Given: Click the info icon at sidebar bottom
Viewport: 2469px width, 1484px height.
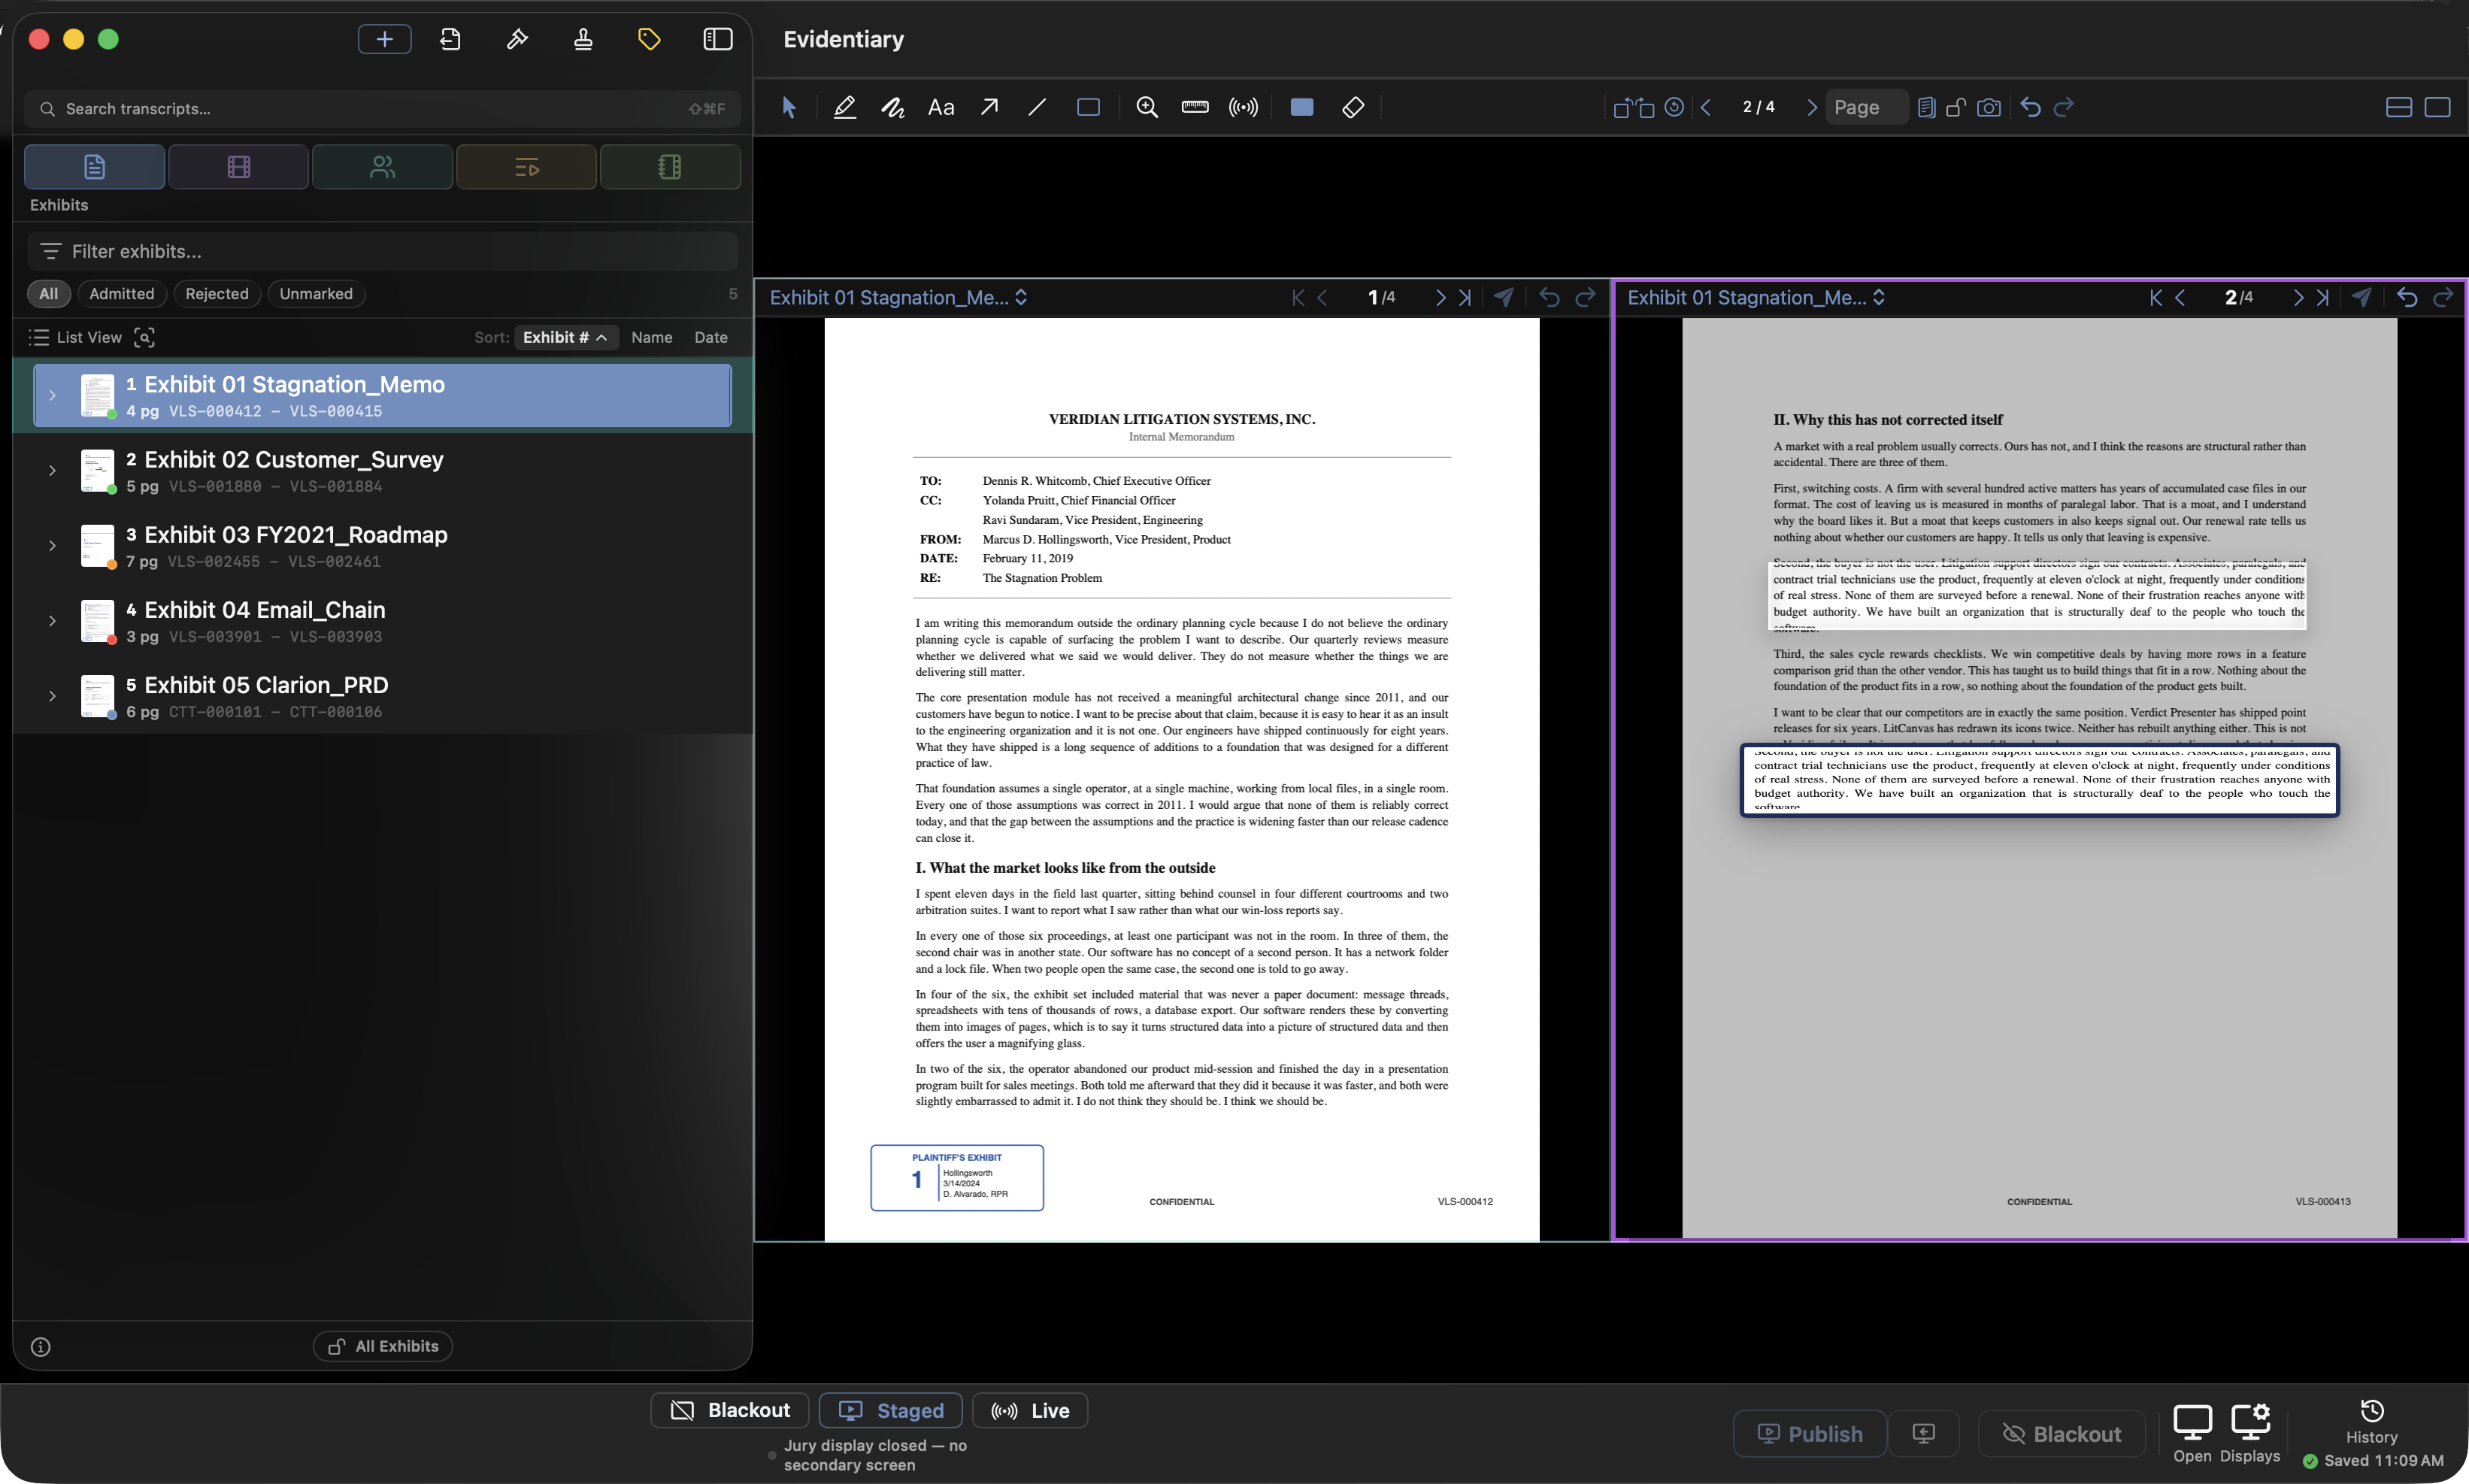Looking at the screenshot, I should pos(41,1347).
